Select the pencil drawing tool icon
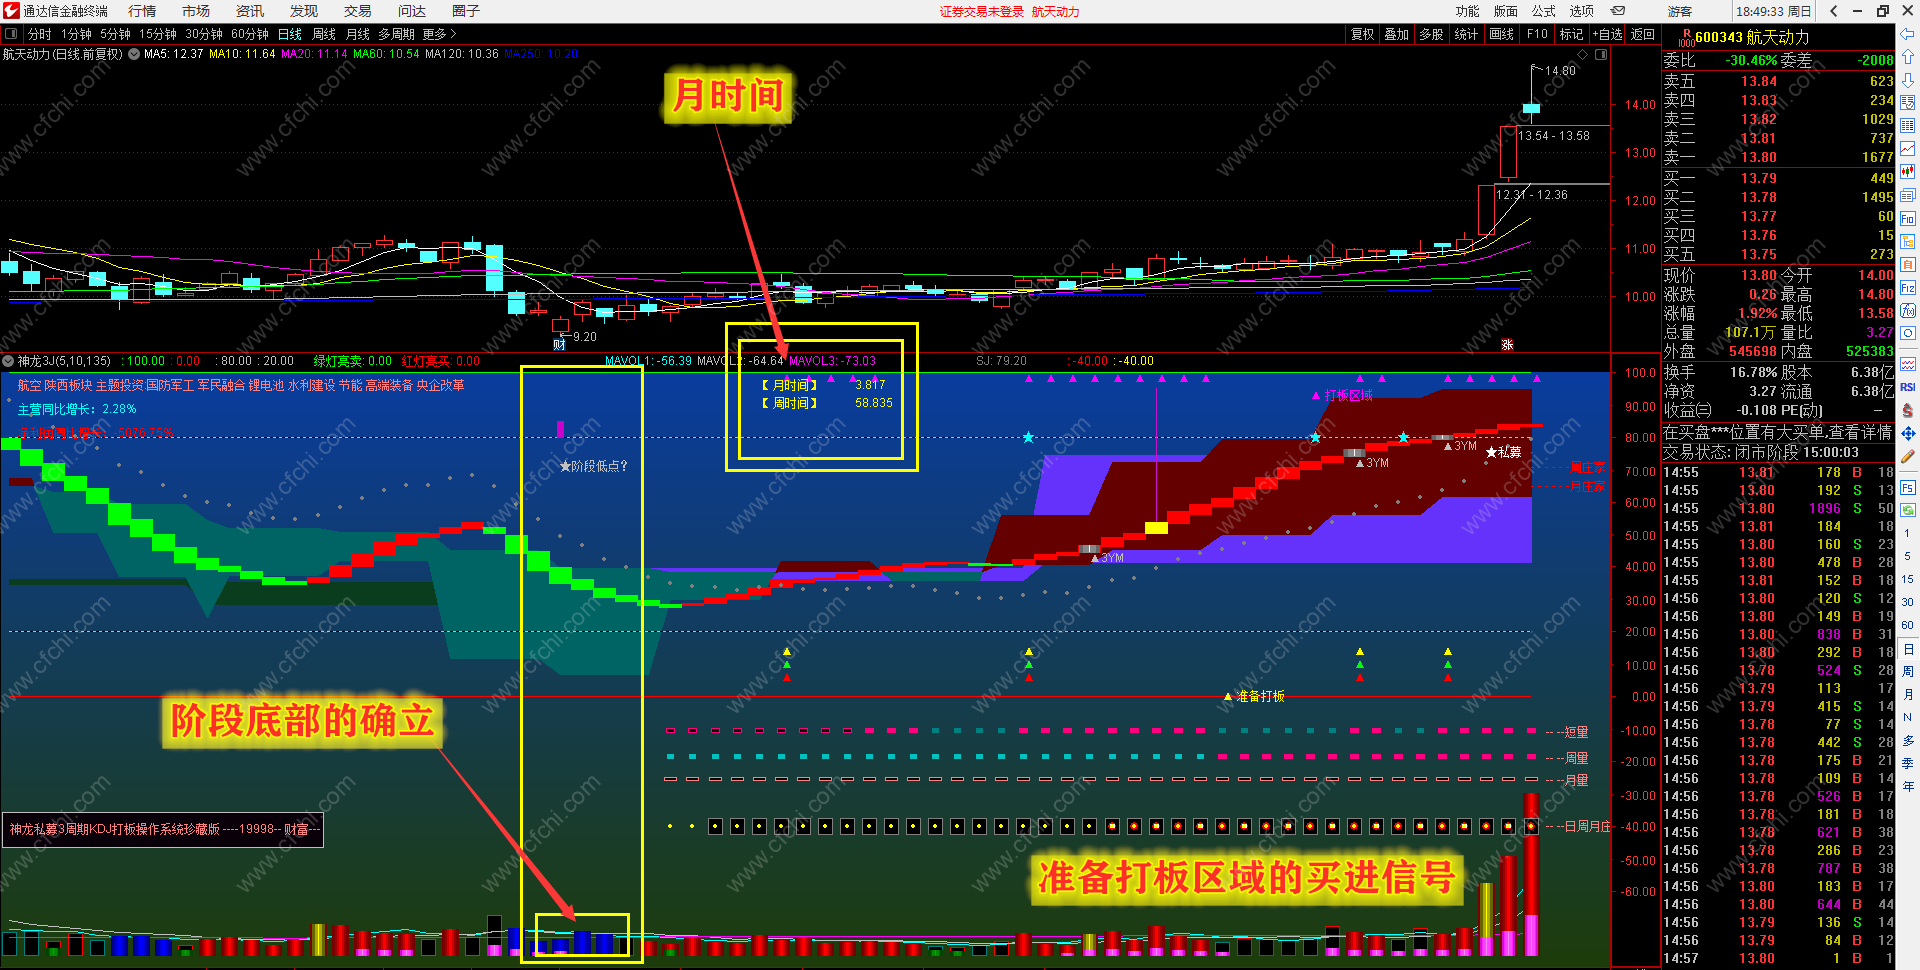Screen dimensions: 1920x970 coord(1908,456)
